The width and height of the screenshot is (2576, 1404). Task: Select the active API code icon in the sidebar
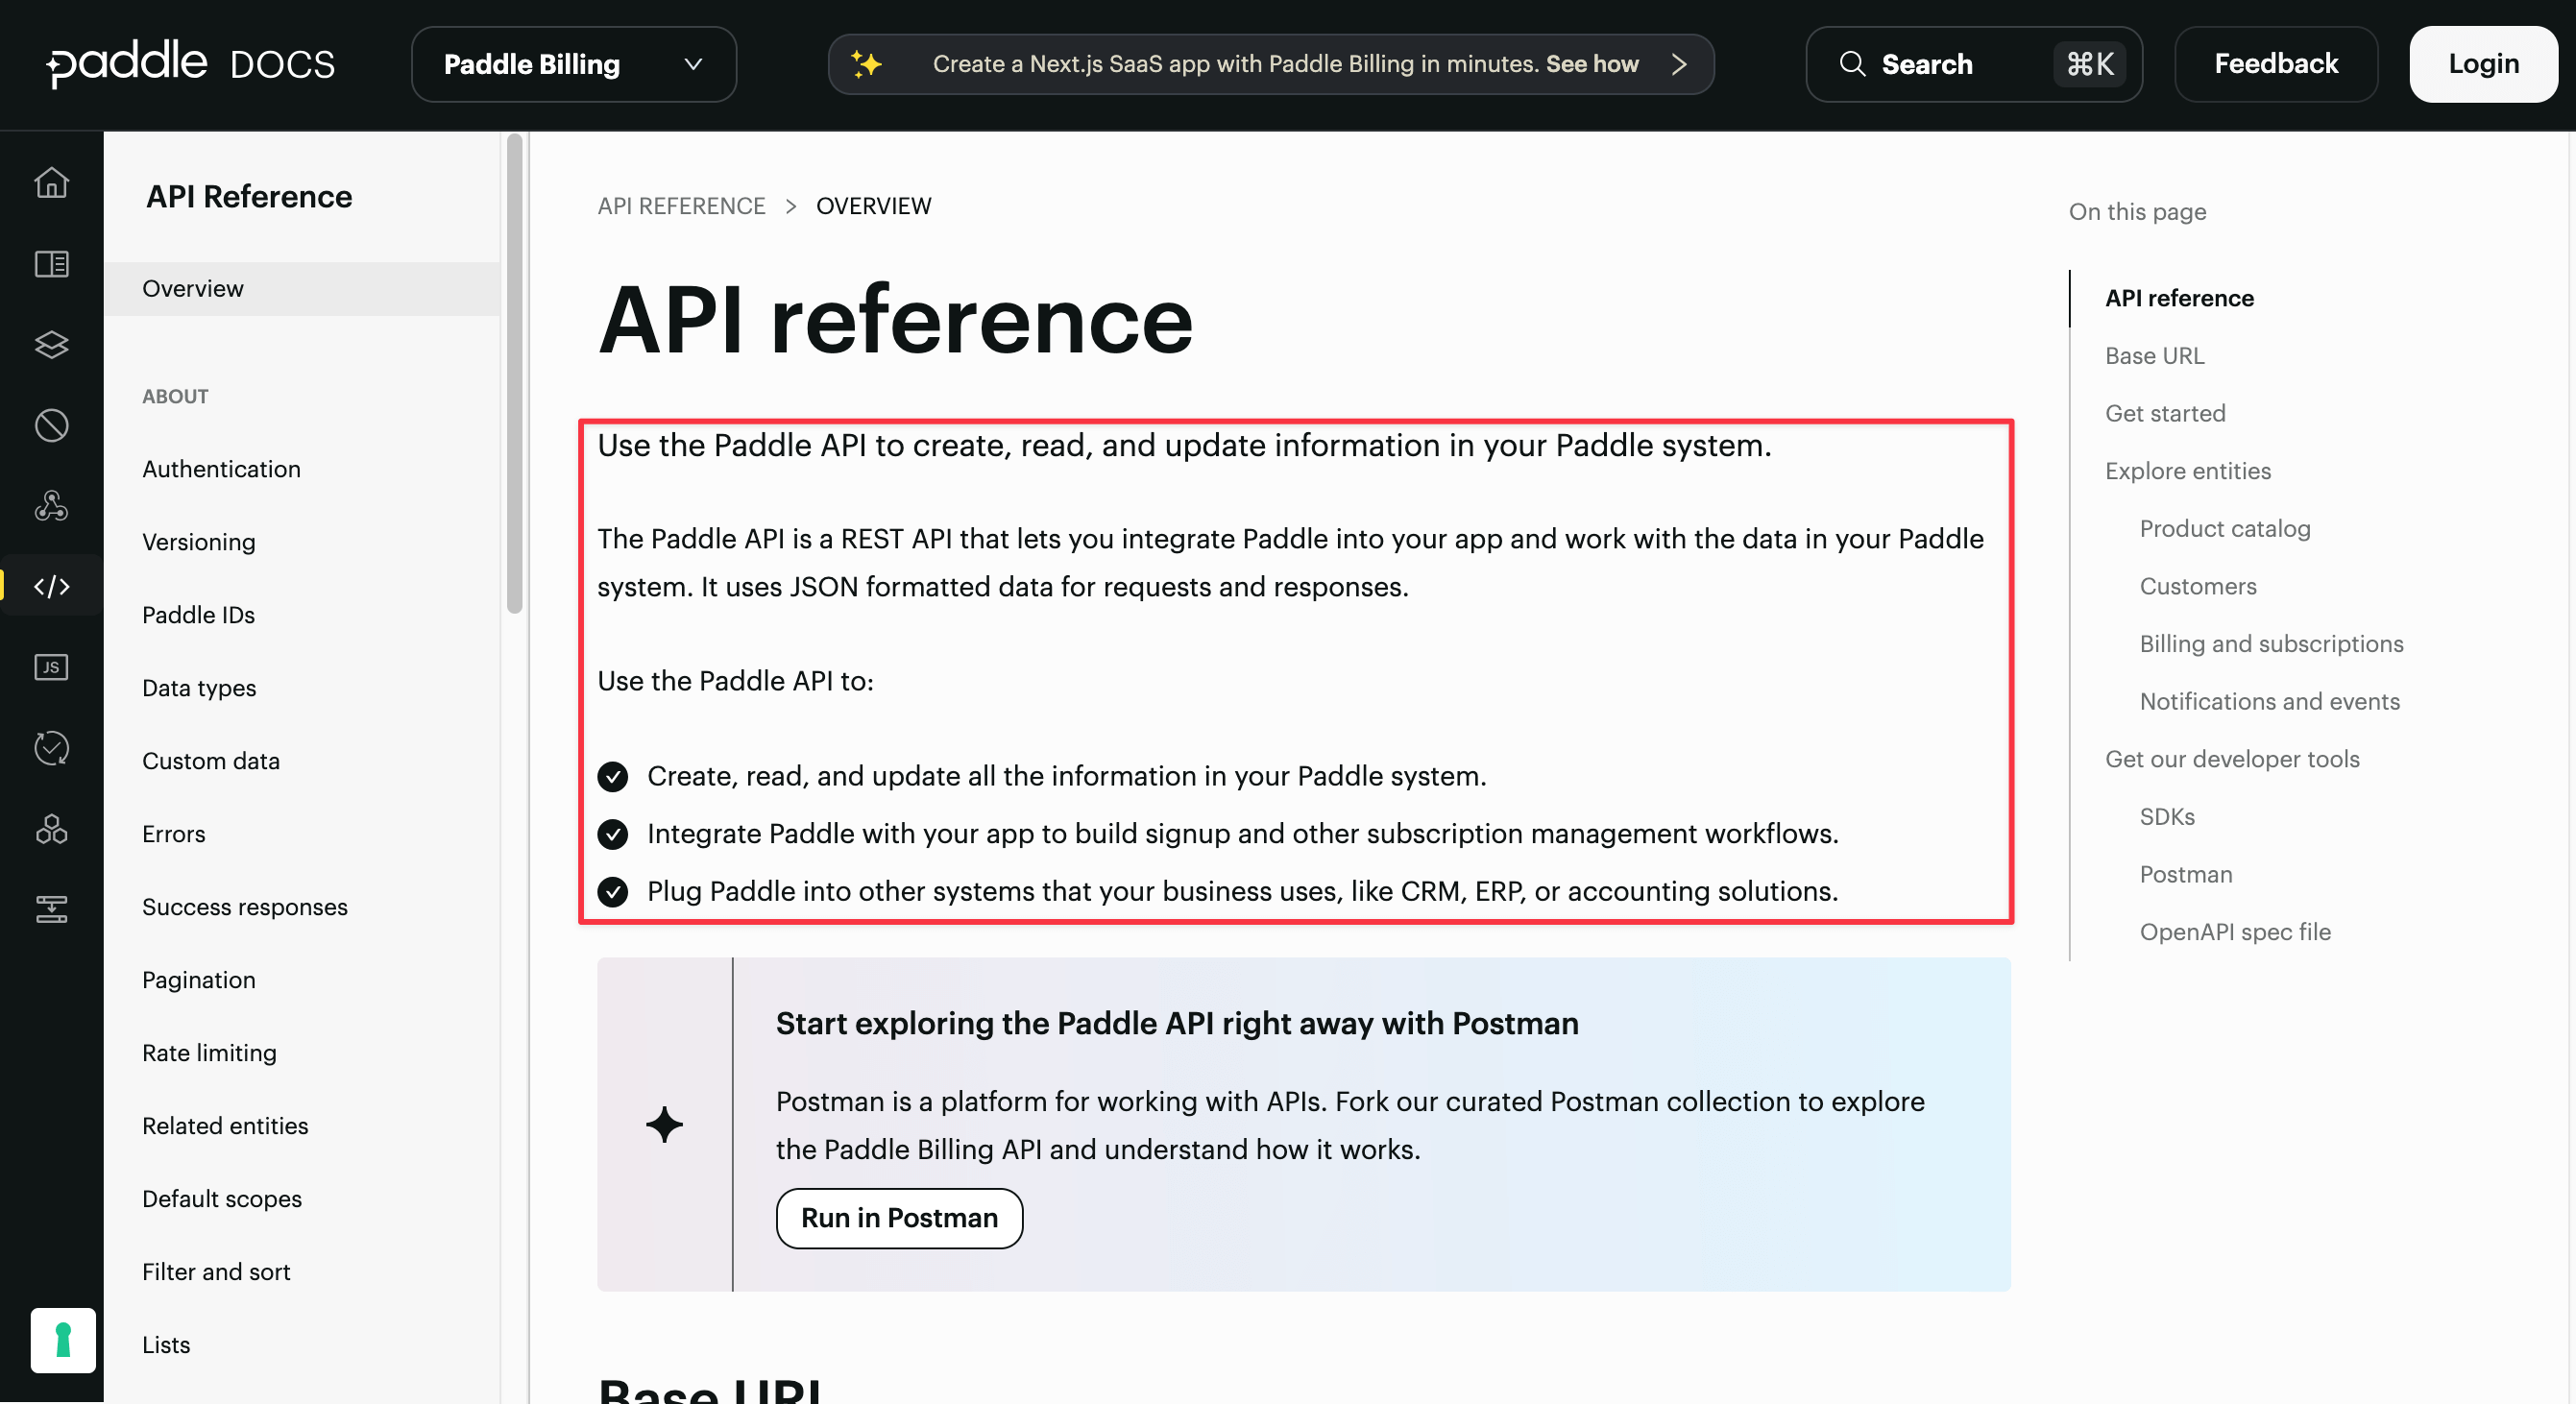pyautogui.click(x=51, y=586)
